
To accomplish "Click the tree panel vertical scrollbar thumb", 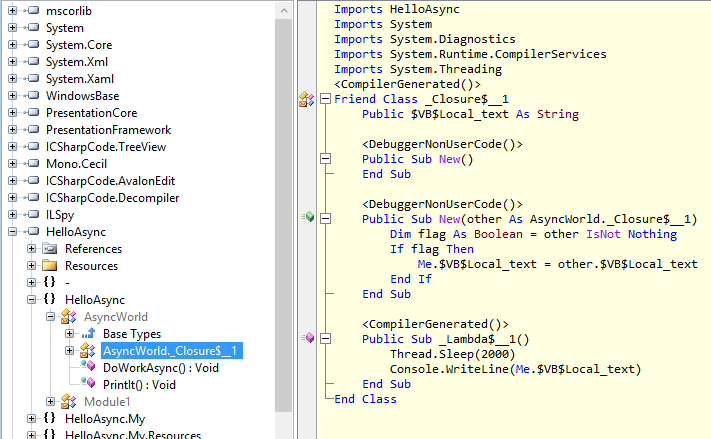I will (x=284, y=215).
